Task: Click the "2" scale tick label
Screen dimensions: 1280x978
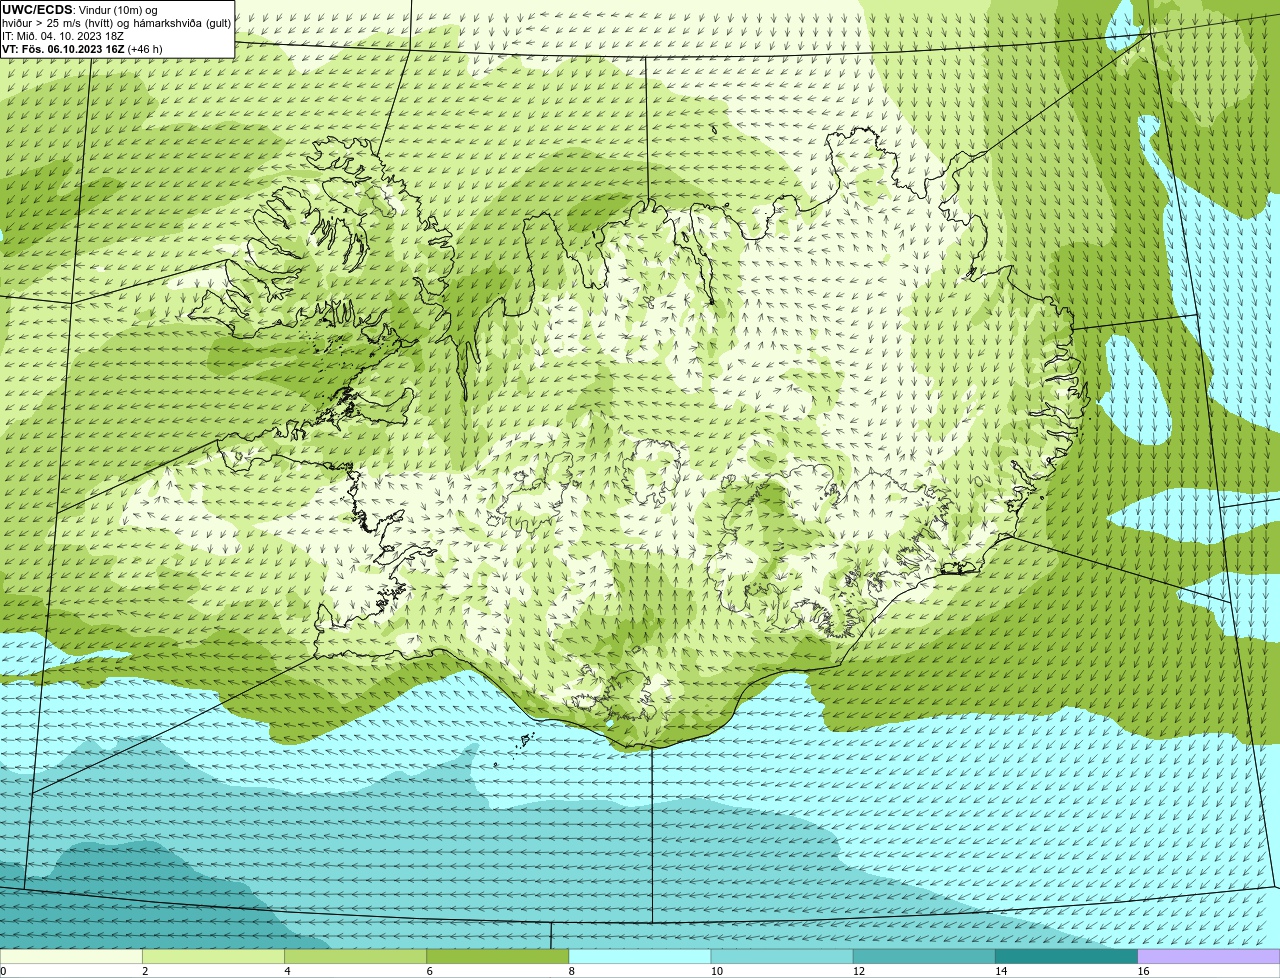Action: [145, 971]
